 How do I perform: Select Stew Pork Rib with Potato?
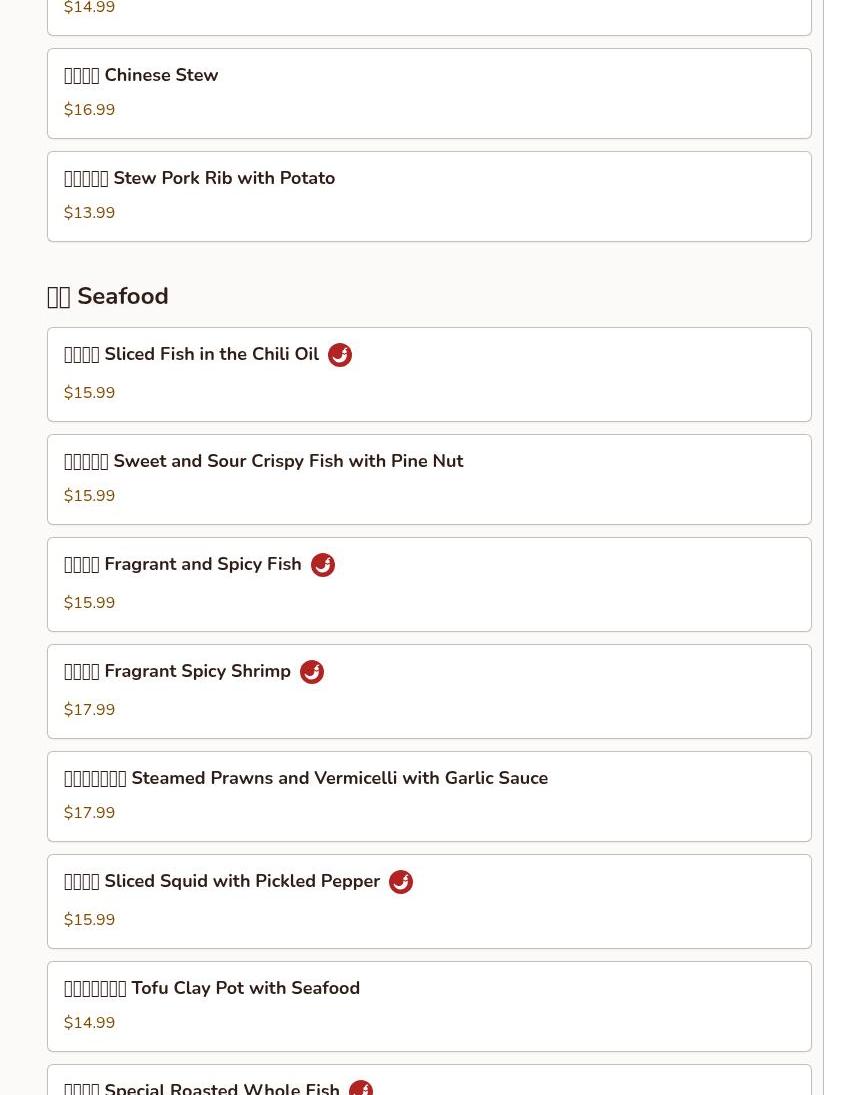(200, 178)
